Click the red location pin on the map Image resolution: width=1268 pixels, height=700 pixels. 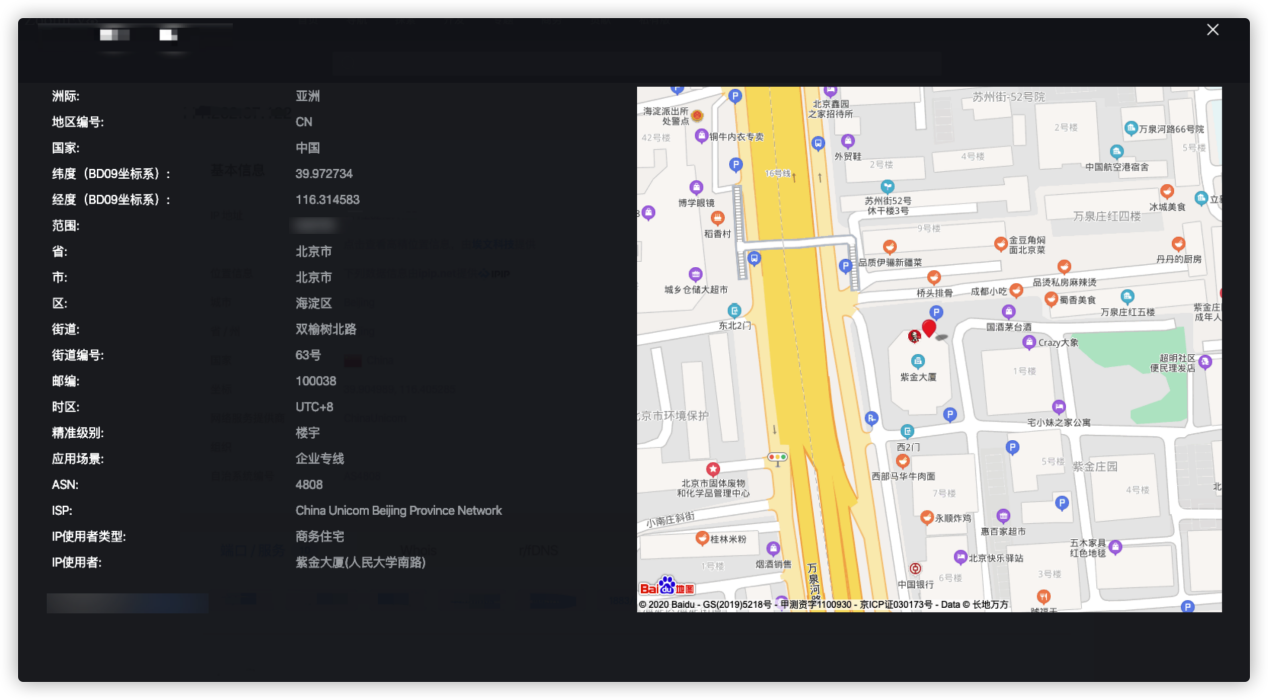pos(929,329)
